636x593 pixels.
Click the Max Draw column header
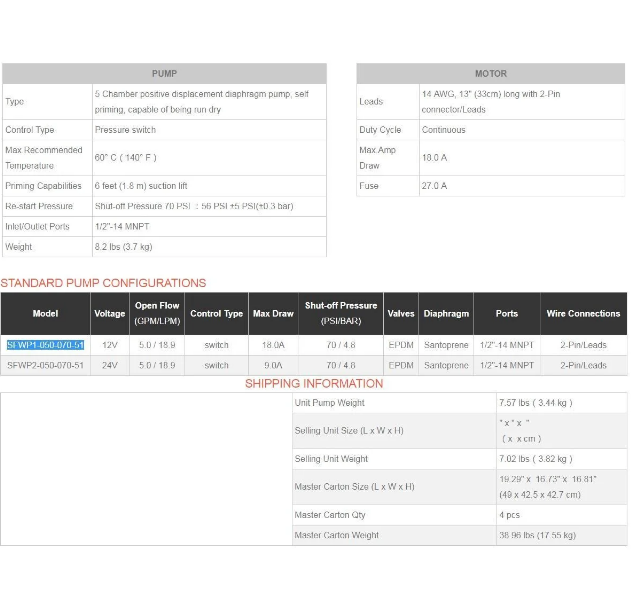point(273,314)
